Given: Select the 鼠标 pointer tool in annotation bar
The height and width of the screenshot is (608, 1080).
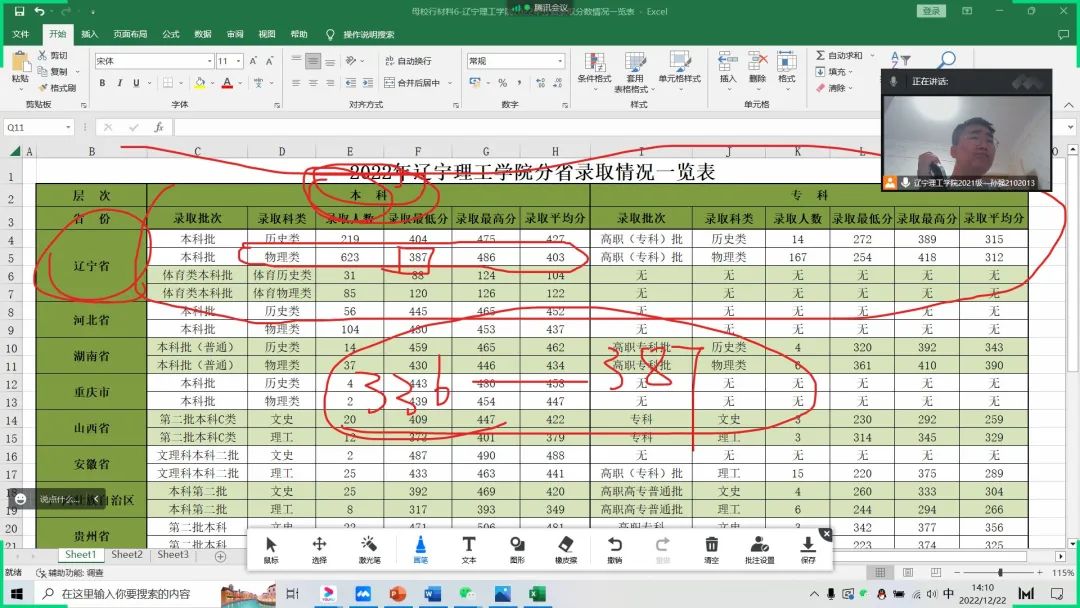Looking at the screenshot, I should click(x=271, y=549).
